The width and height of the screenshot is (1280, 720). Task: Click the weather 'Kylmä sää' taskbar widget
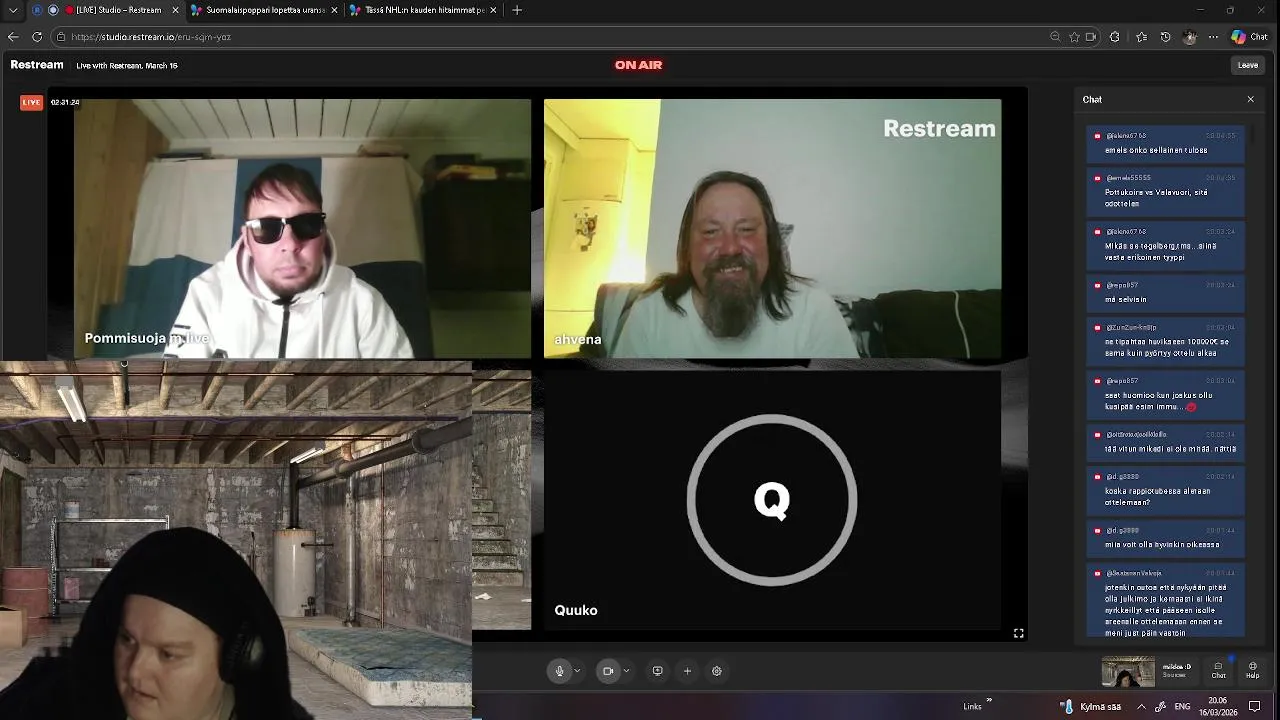(x=1092, y=706)
